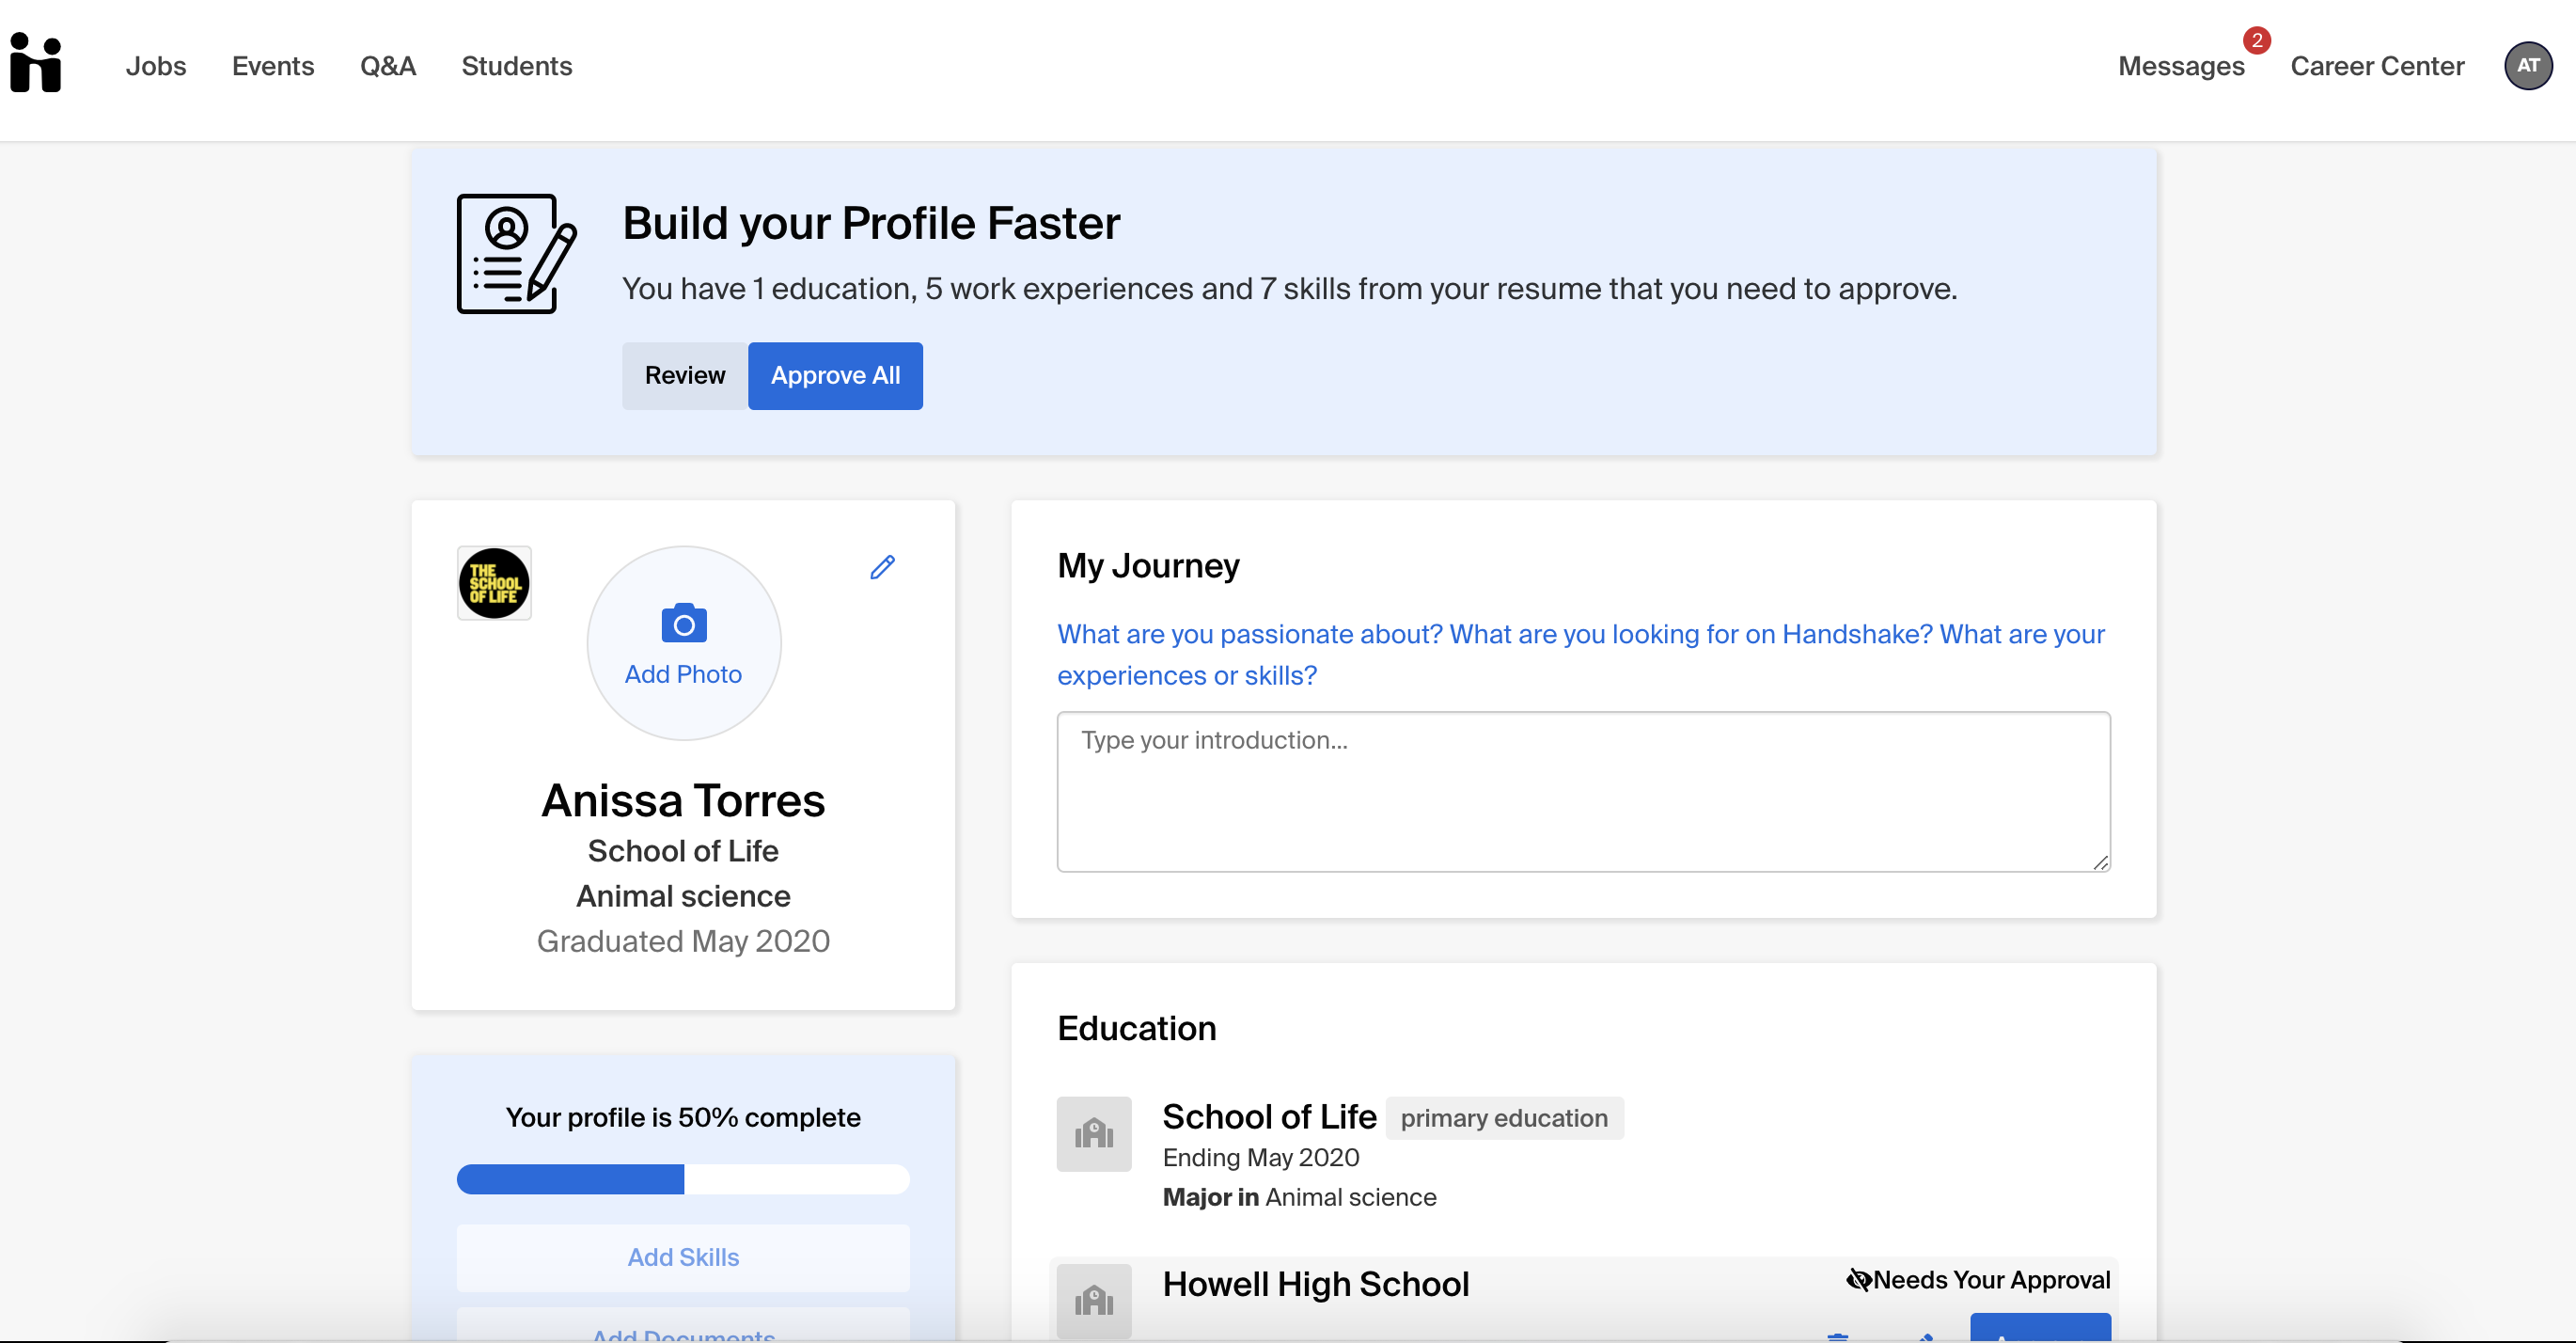The width and height of the screenshot is (2576, 1343).
Task: Click the red messages notification badge
Action: [2256, 41]
